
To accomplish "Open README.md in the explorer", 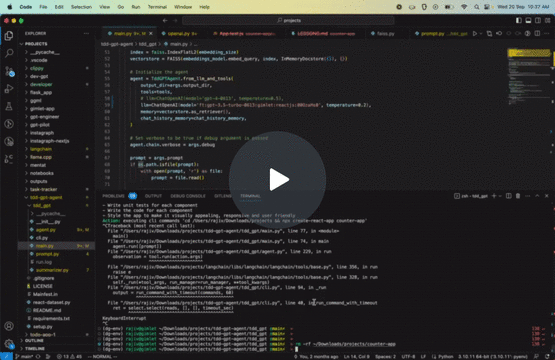I will click(x=56, y=310).
